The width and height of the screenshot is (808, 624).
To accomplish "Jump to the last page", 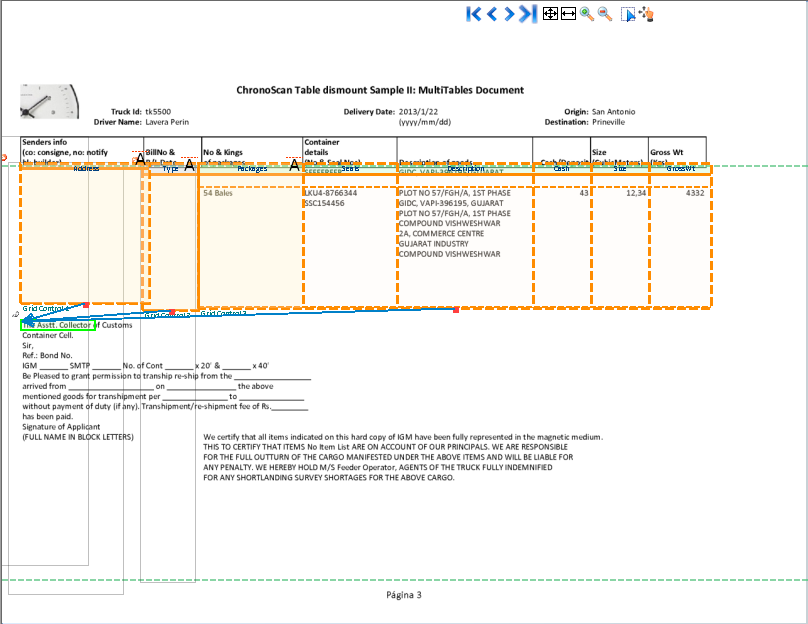I will click(528, 14).
